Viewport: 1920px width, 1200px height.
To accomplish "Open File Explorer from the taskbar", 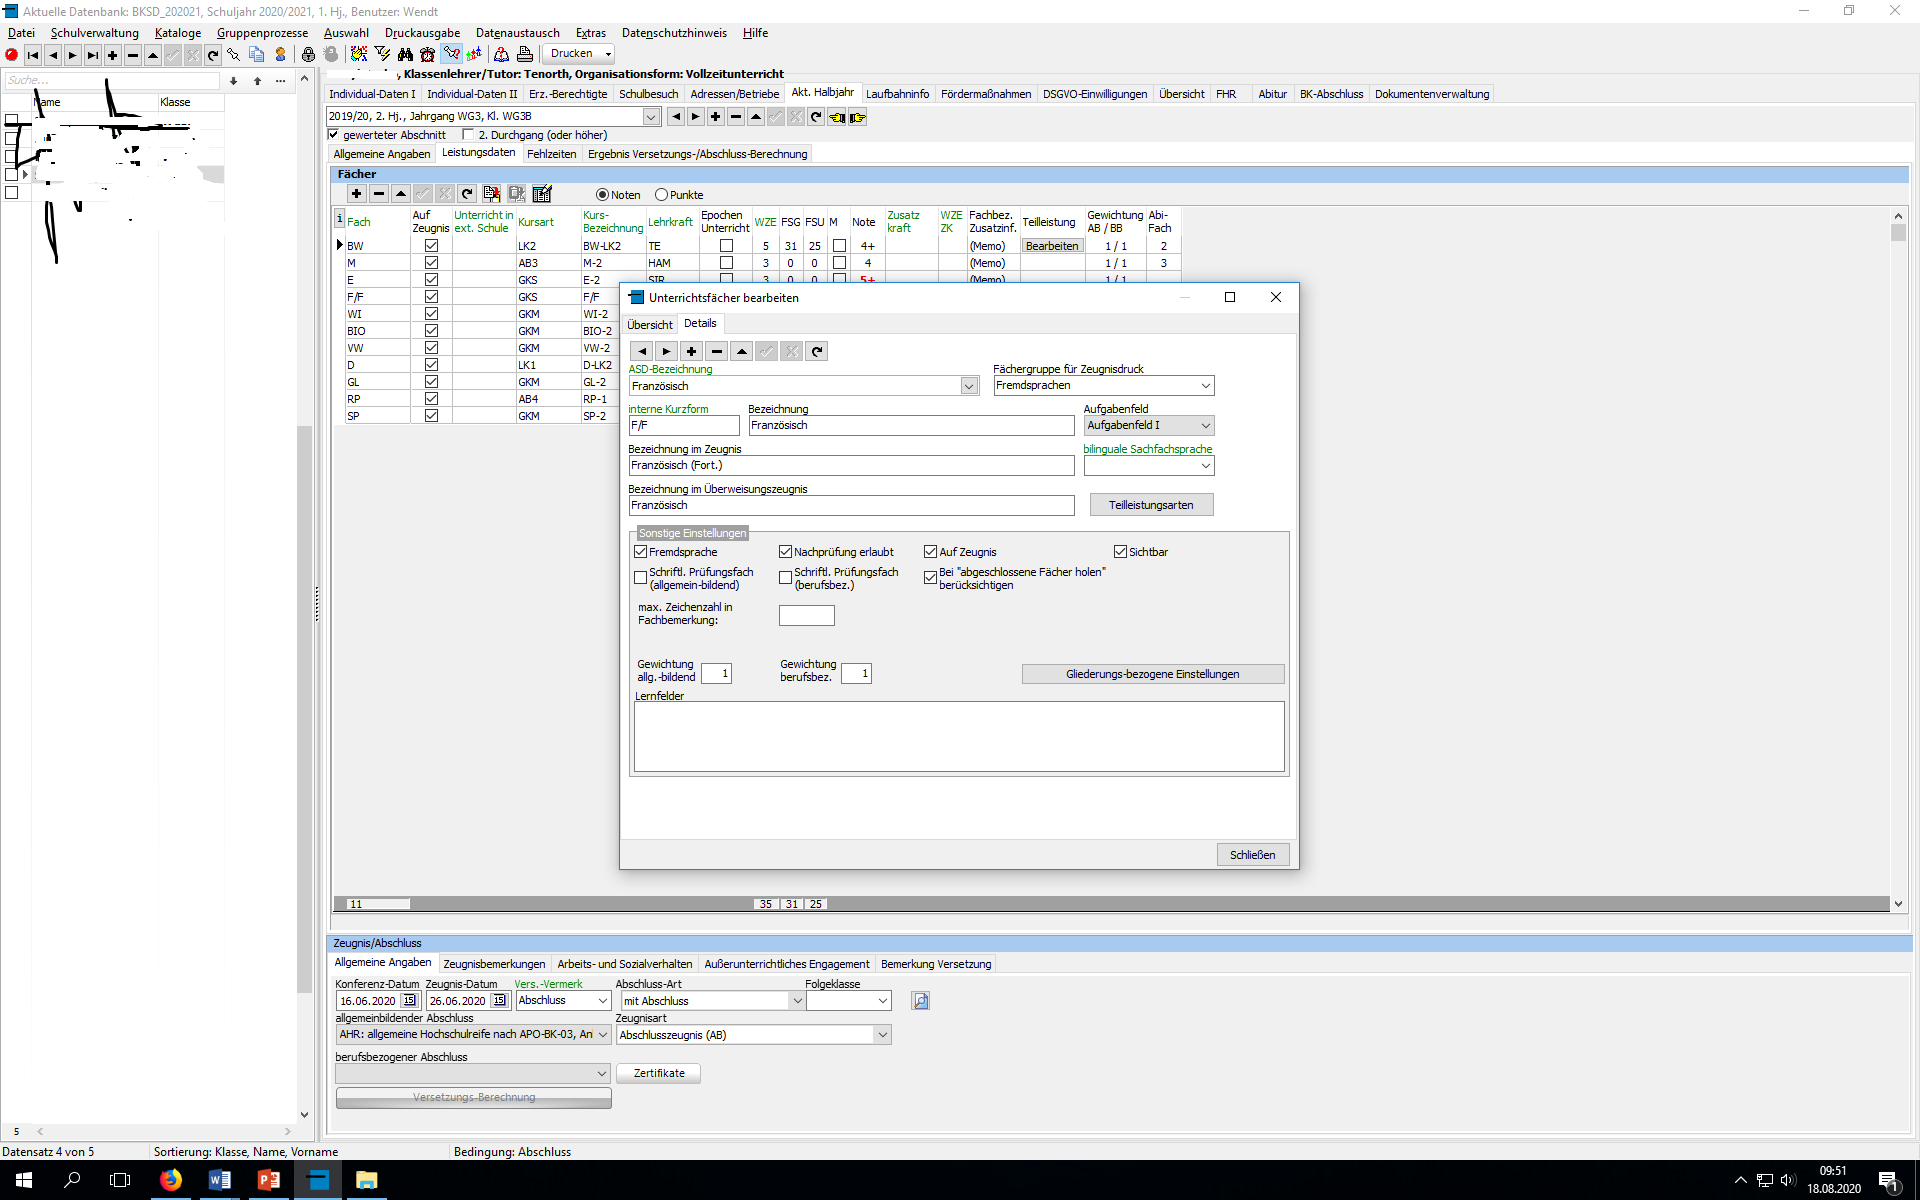I will tap(367, 1180).
